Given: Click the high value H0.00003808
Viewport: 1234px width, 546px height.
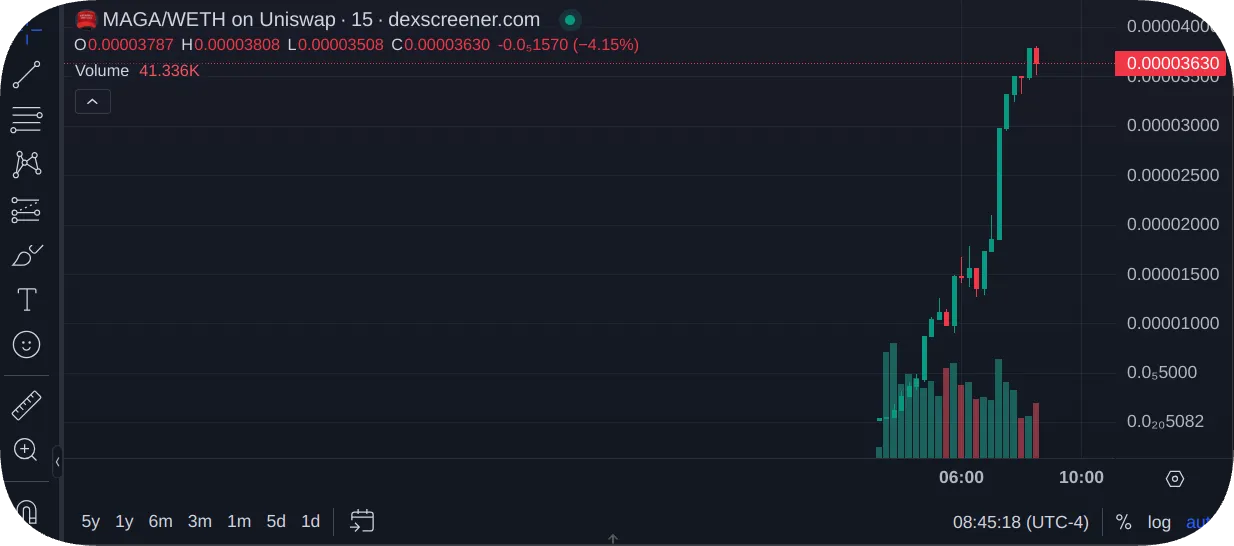Looking at the screenshot, I should 230,45.
